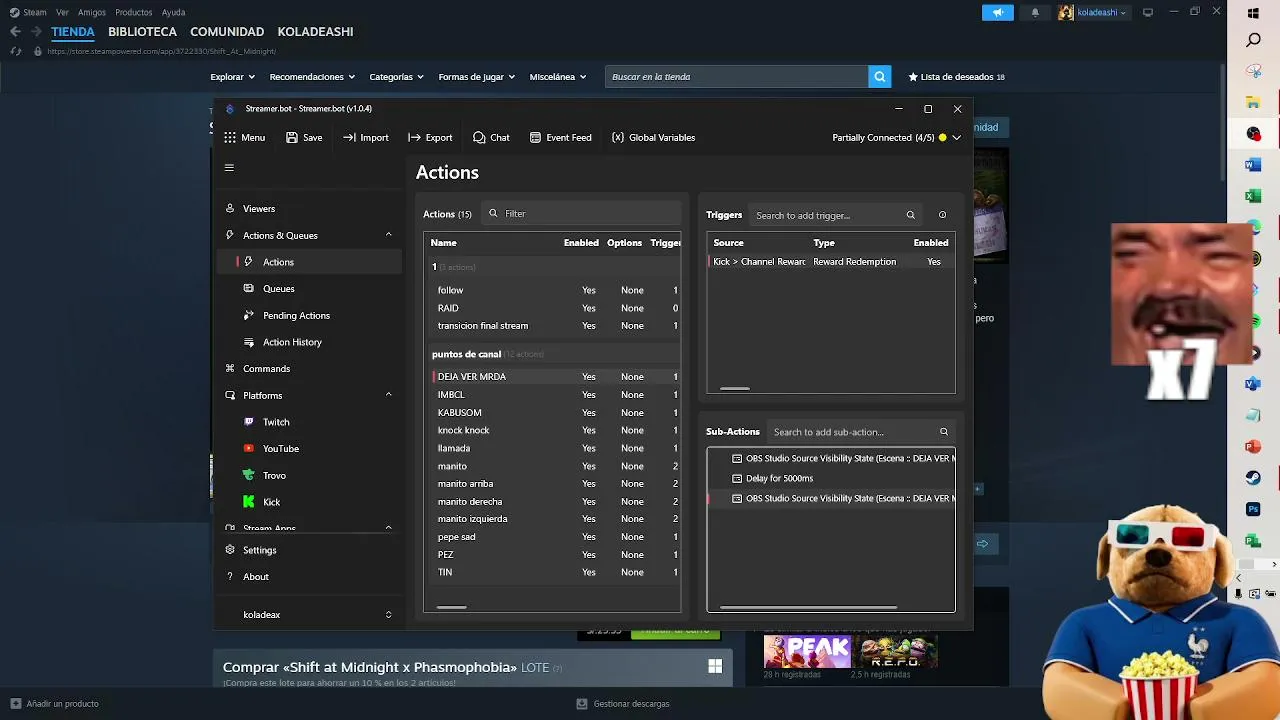The width and height of the screenshot is (1280, 720).
Task: Open the Amigos menu in Steam
Action: [92, 13]
